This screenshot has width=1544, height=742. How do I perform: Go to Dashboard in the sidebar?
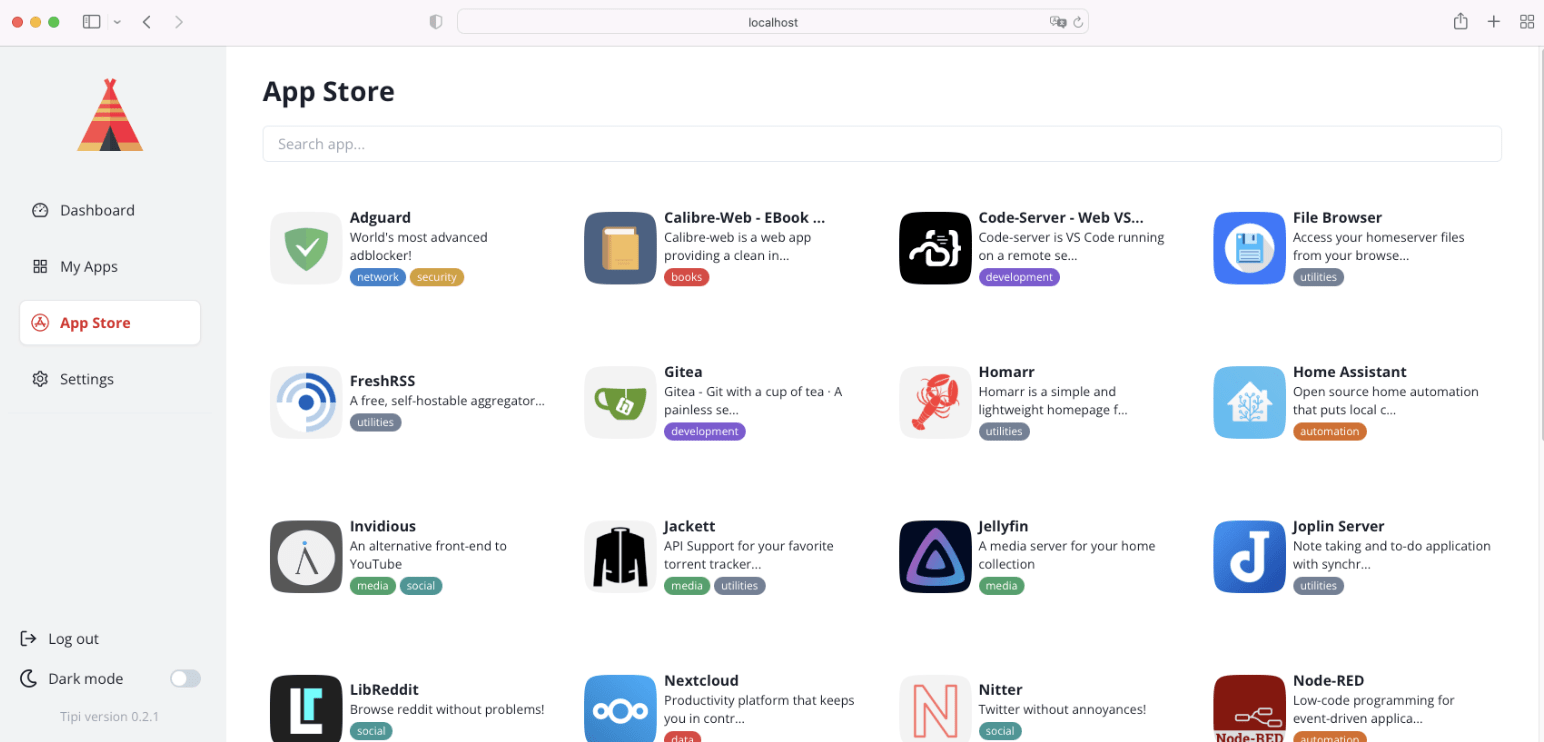(110, 210)
